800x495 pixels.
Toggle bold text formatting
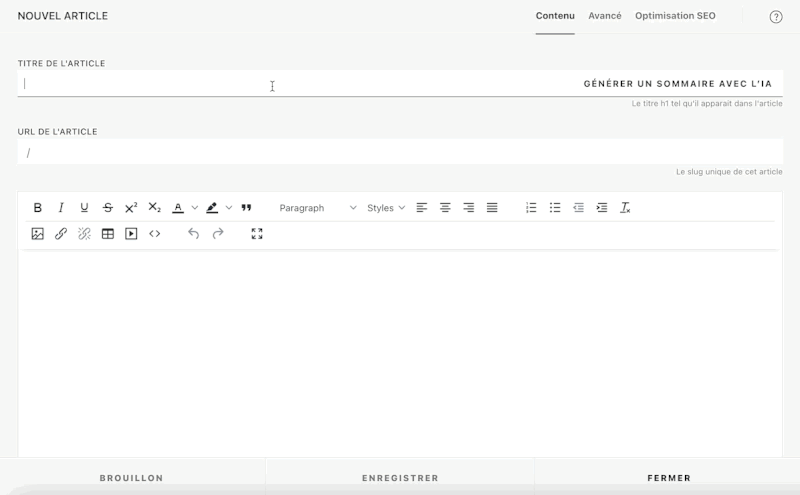point(38,208)
